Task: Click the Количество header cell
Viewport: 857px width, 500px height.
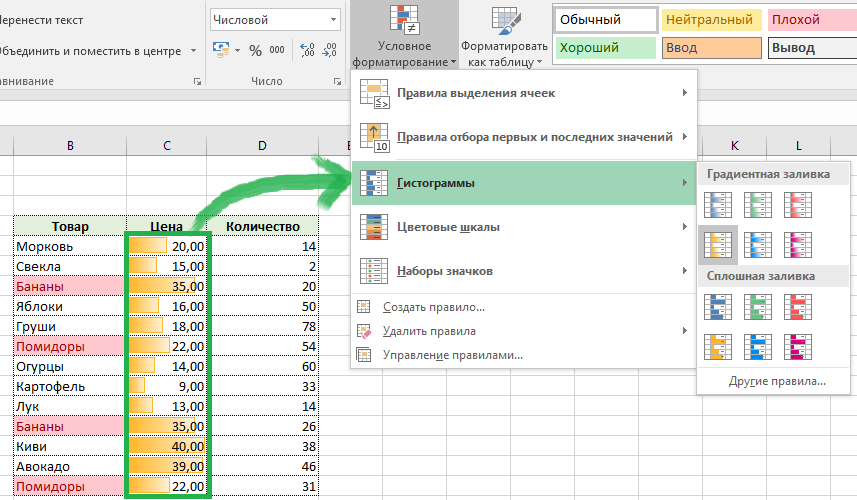Action: coord(263,226)
